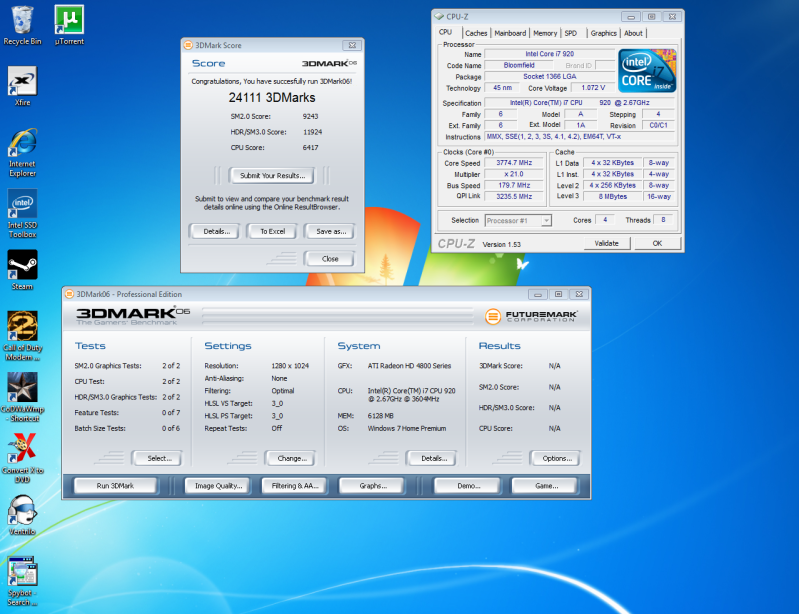799x614 pixels.
Task: Click the CPU-Z window title icon
Action: [x=439, y=17]
